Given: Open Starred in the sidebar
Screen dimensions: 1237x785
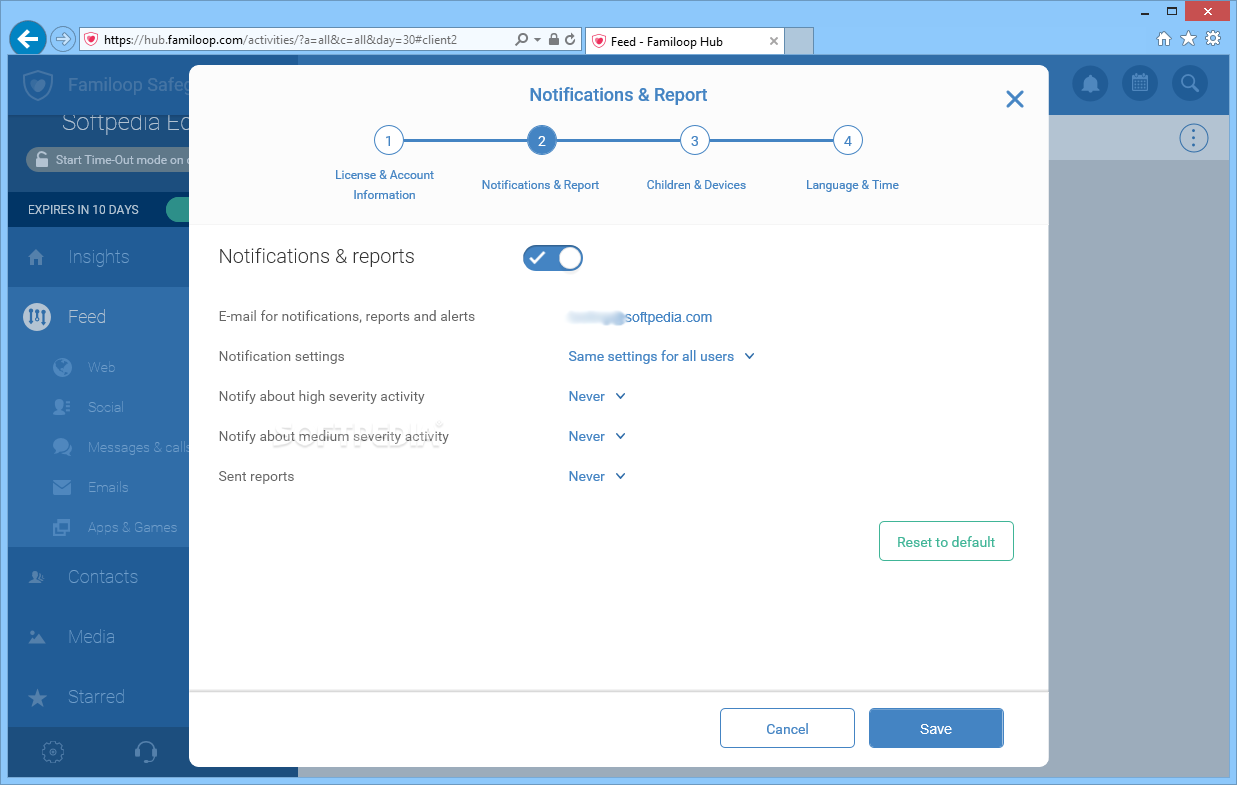Looking at the screenshot, I should point(96,697).
